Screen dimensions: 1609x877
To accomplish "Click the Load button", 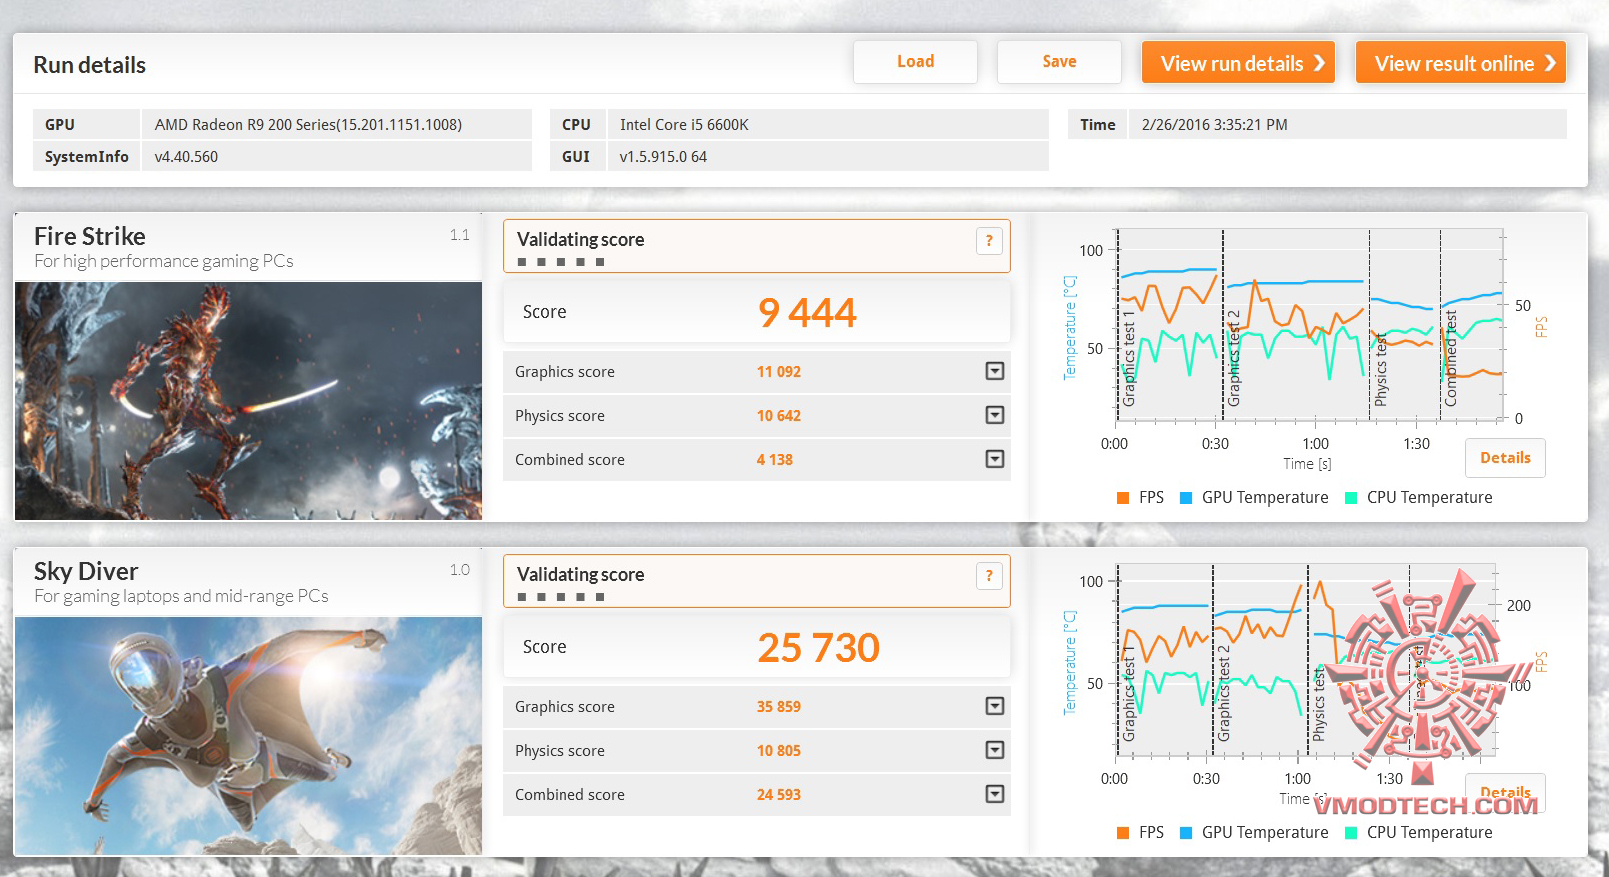I will pos(915,62).
